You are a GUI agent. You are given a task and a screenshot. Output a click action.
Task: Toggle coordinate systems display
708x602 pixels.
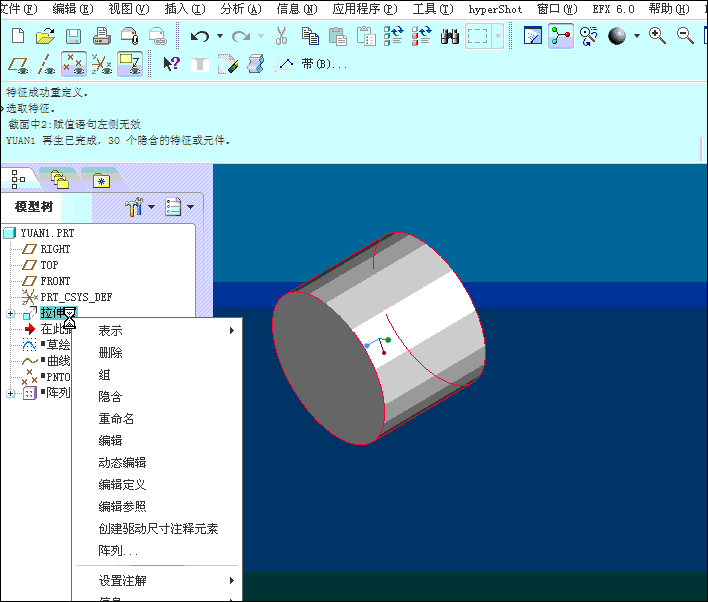point(102,64)
